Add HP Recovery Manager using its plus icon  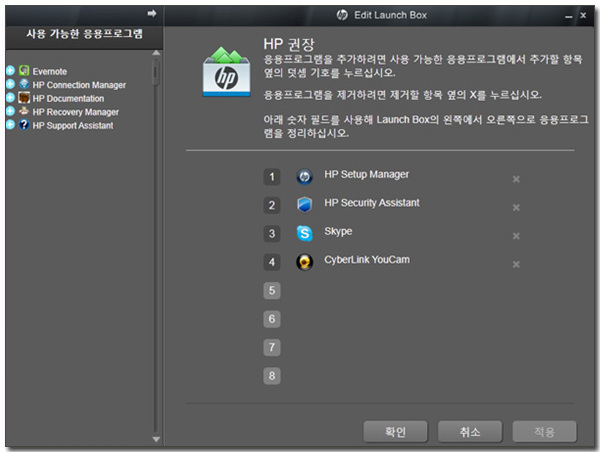point(10,111)
